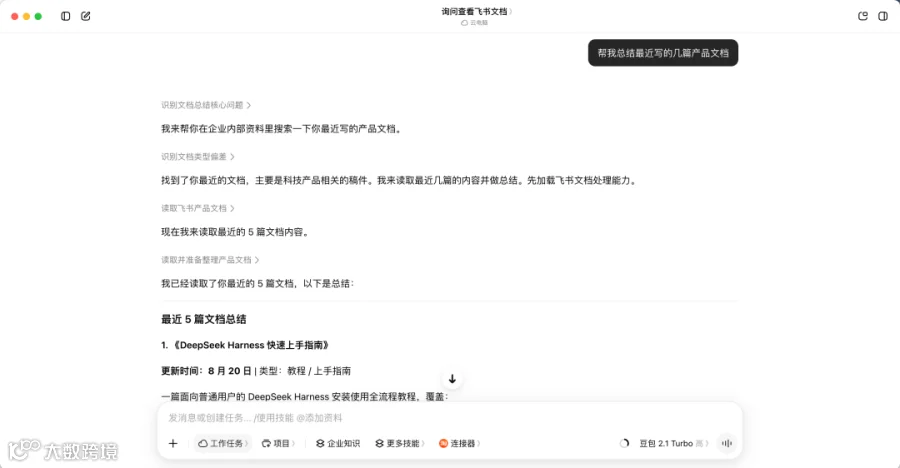
Task: Expand step 读取并准备整理产品文档
Action: pyautogui.click(x=210, y=260)
